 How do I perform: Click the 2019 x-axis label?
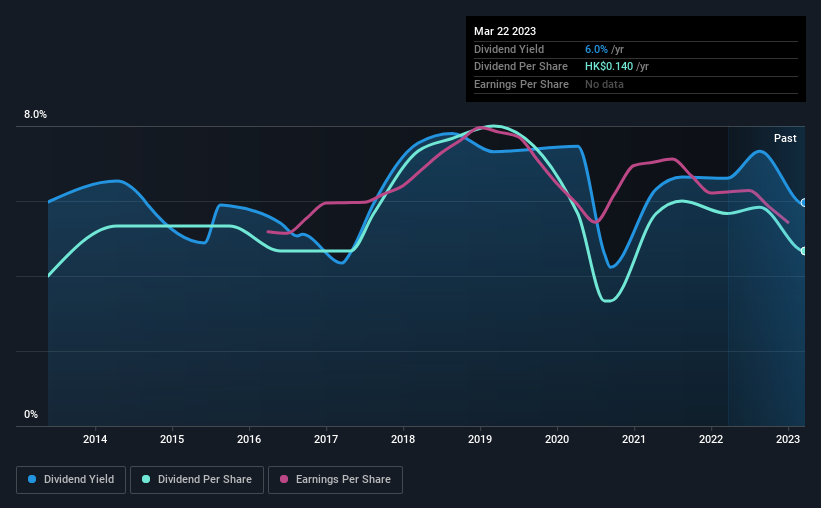pyautogui.click(x=480, y=439)
